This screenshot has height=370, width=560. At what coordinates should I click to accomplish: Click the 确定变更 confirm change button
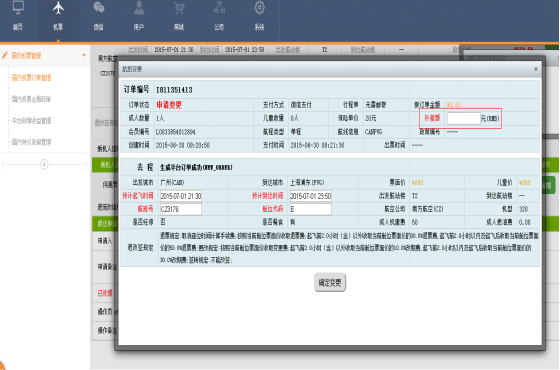pyautogui.click(x=330, y=282)
